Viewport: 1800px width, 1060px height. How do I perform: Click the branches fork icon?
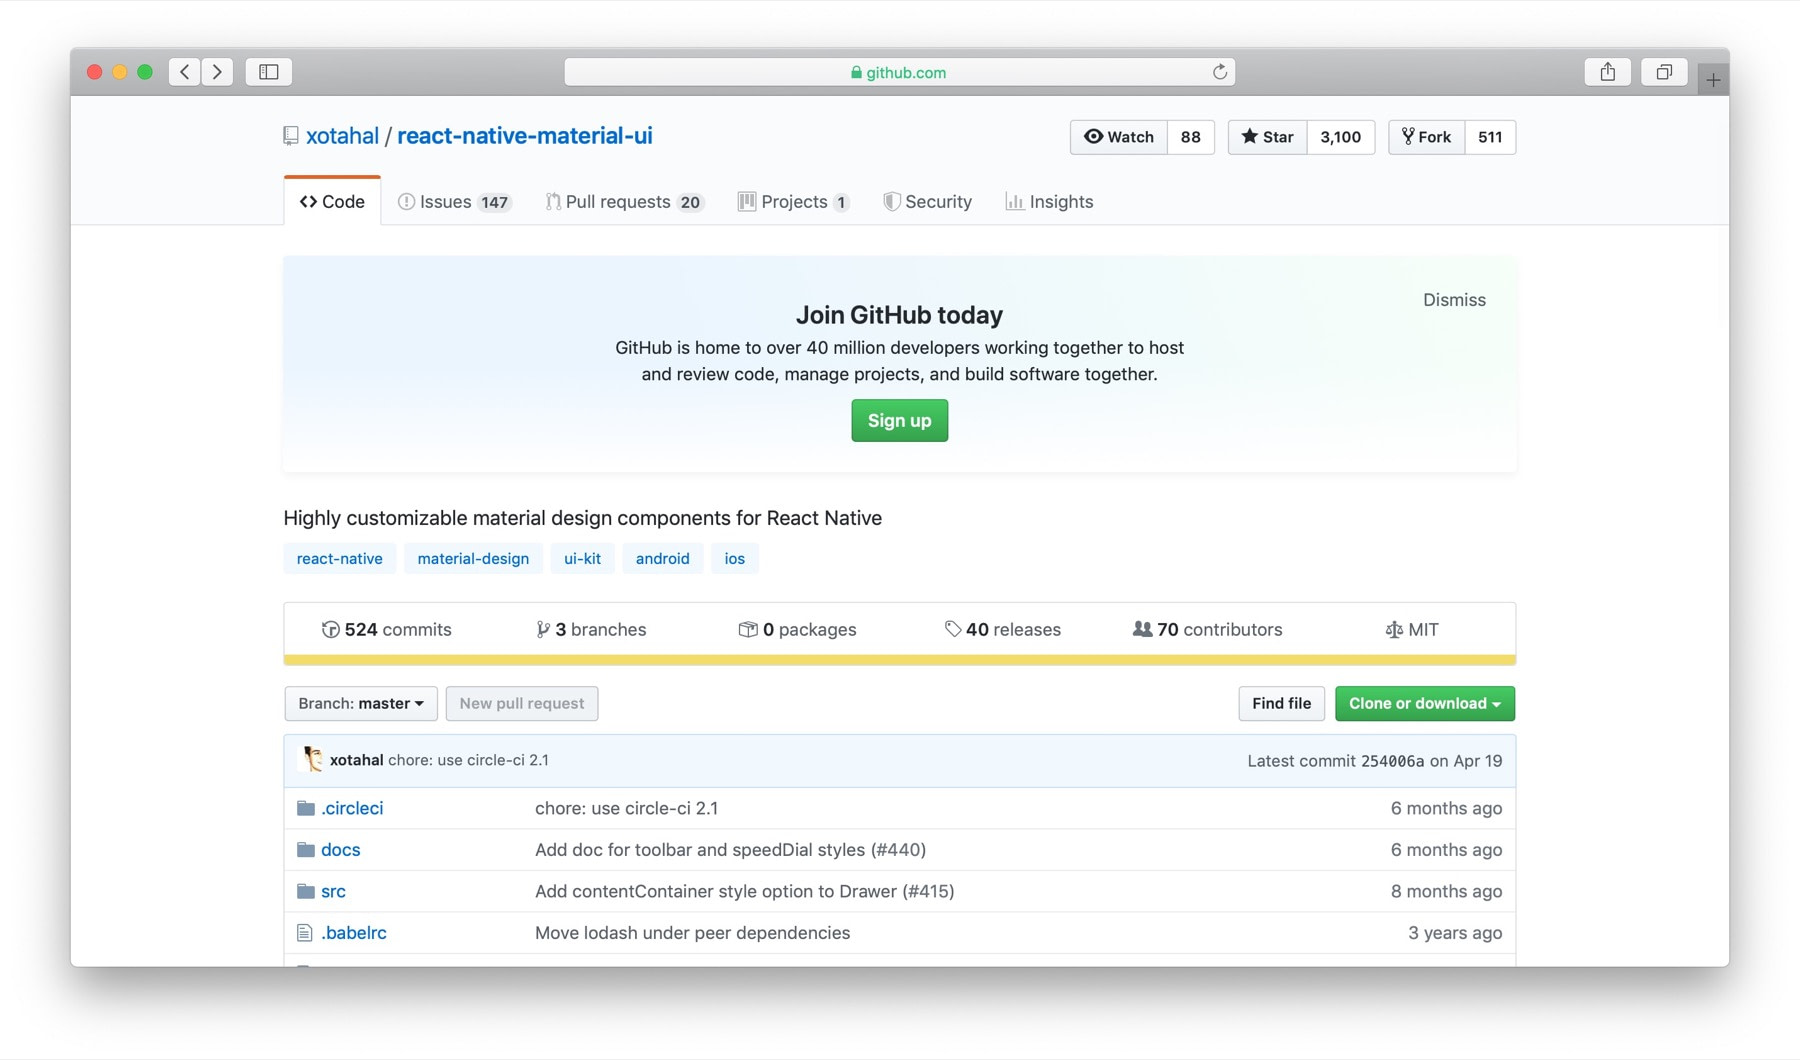pyautogui.click(x=542, y=629)
